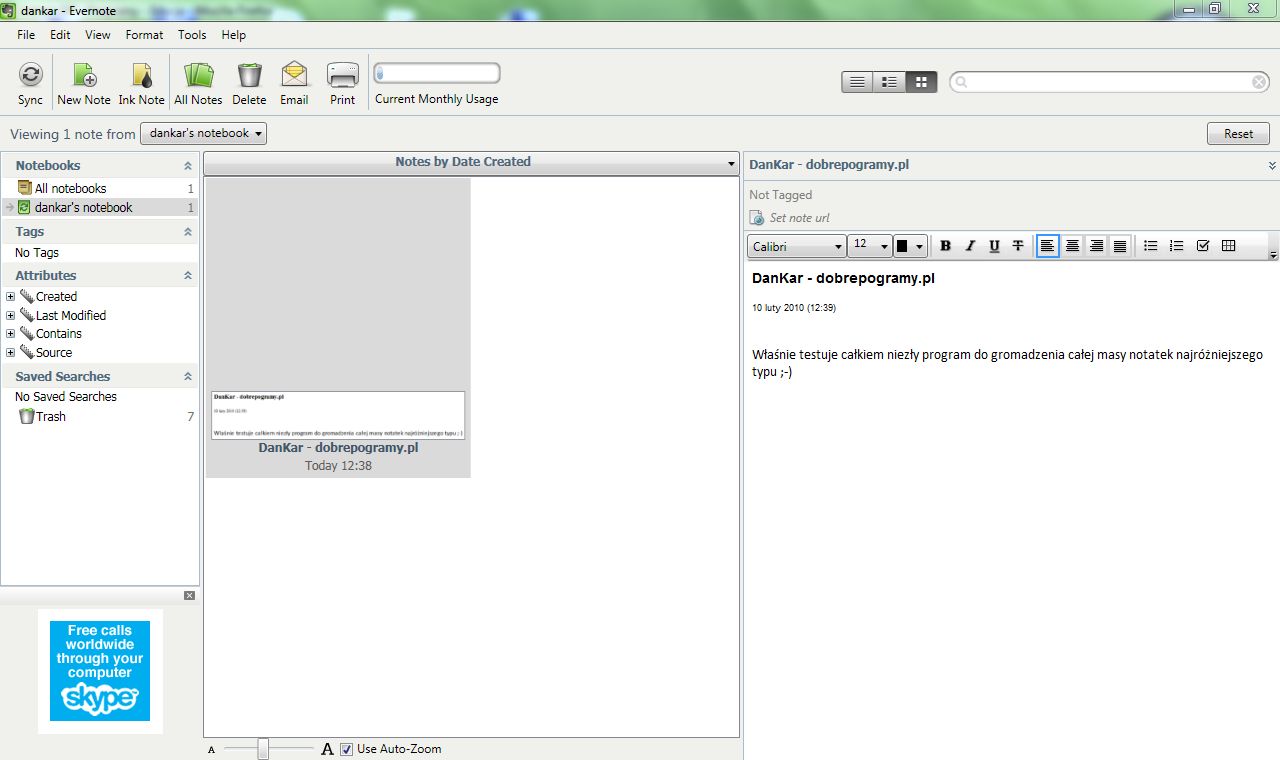Align text left

coord(1047,246)
